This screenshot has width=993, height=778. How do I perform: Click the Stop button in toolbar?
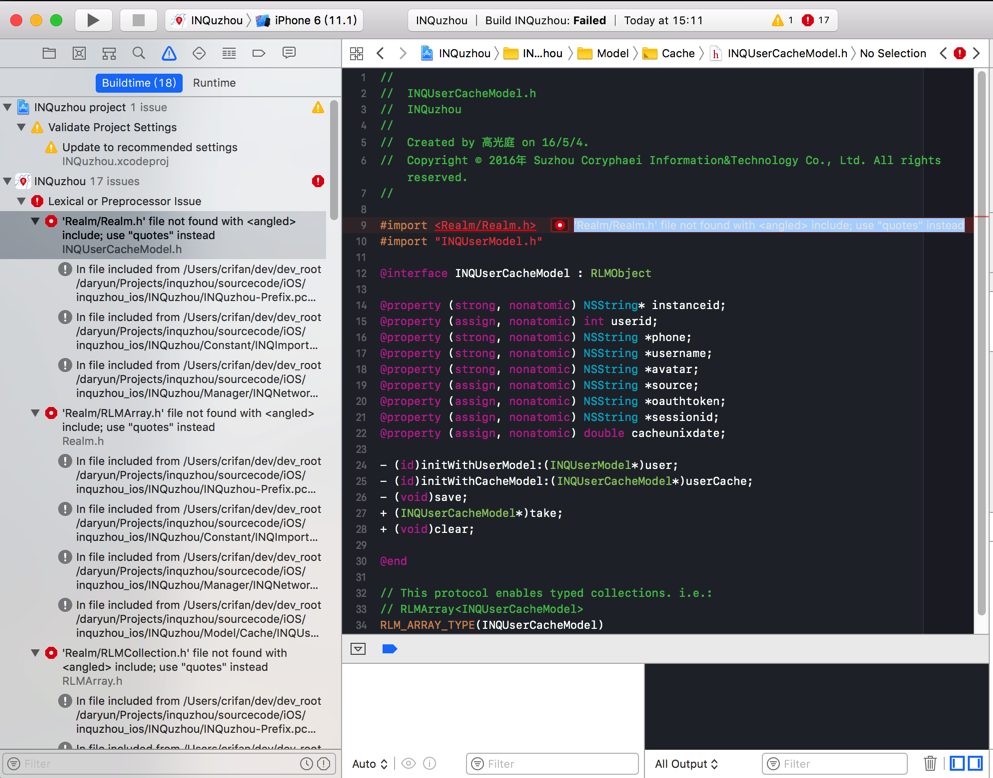(x=138, y=20)
